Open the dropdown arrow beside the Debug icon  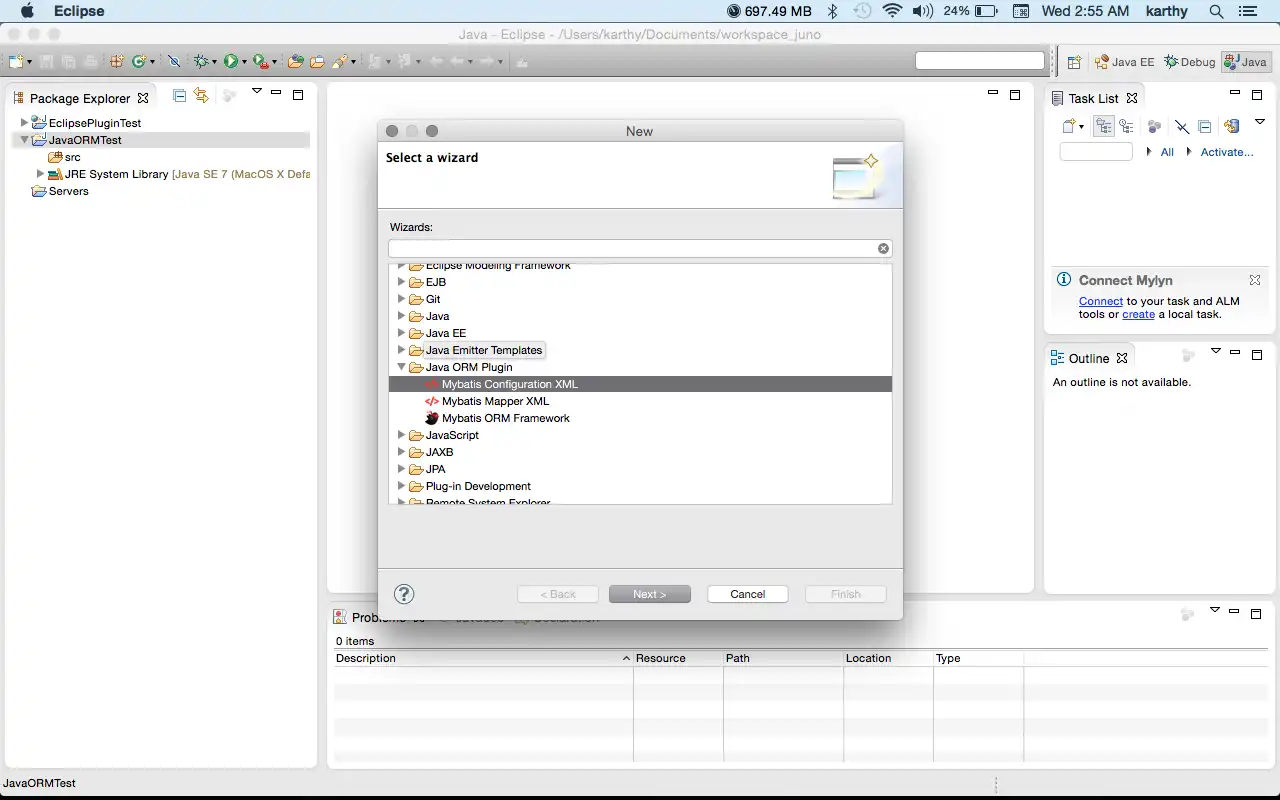[x=214, y=62]
